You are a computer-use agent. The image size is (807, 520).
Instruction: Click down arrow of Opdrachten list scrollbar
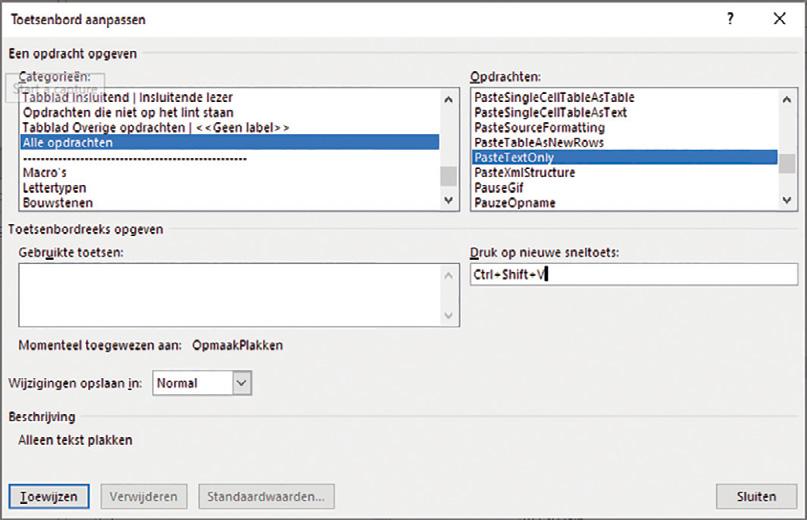pyautogui.click(x=786, y=200)
